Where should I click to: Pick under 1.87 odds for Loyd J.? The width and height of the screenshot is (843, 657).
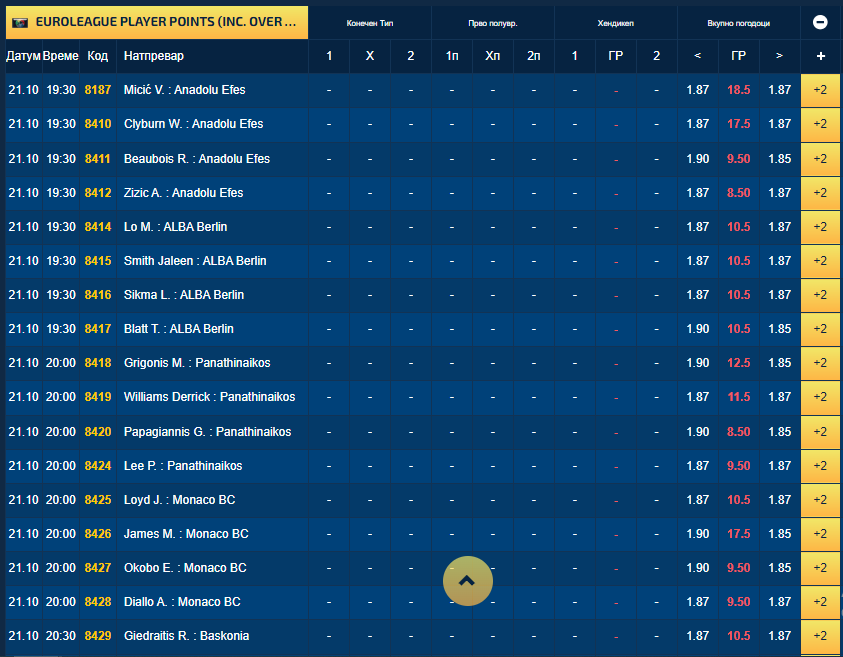pyautogui.click(x=698, y=499)
